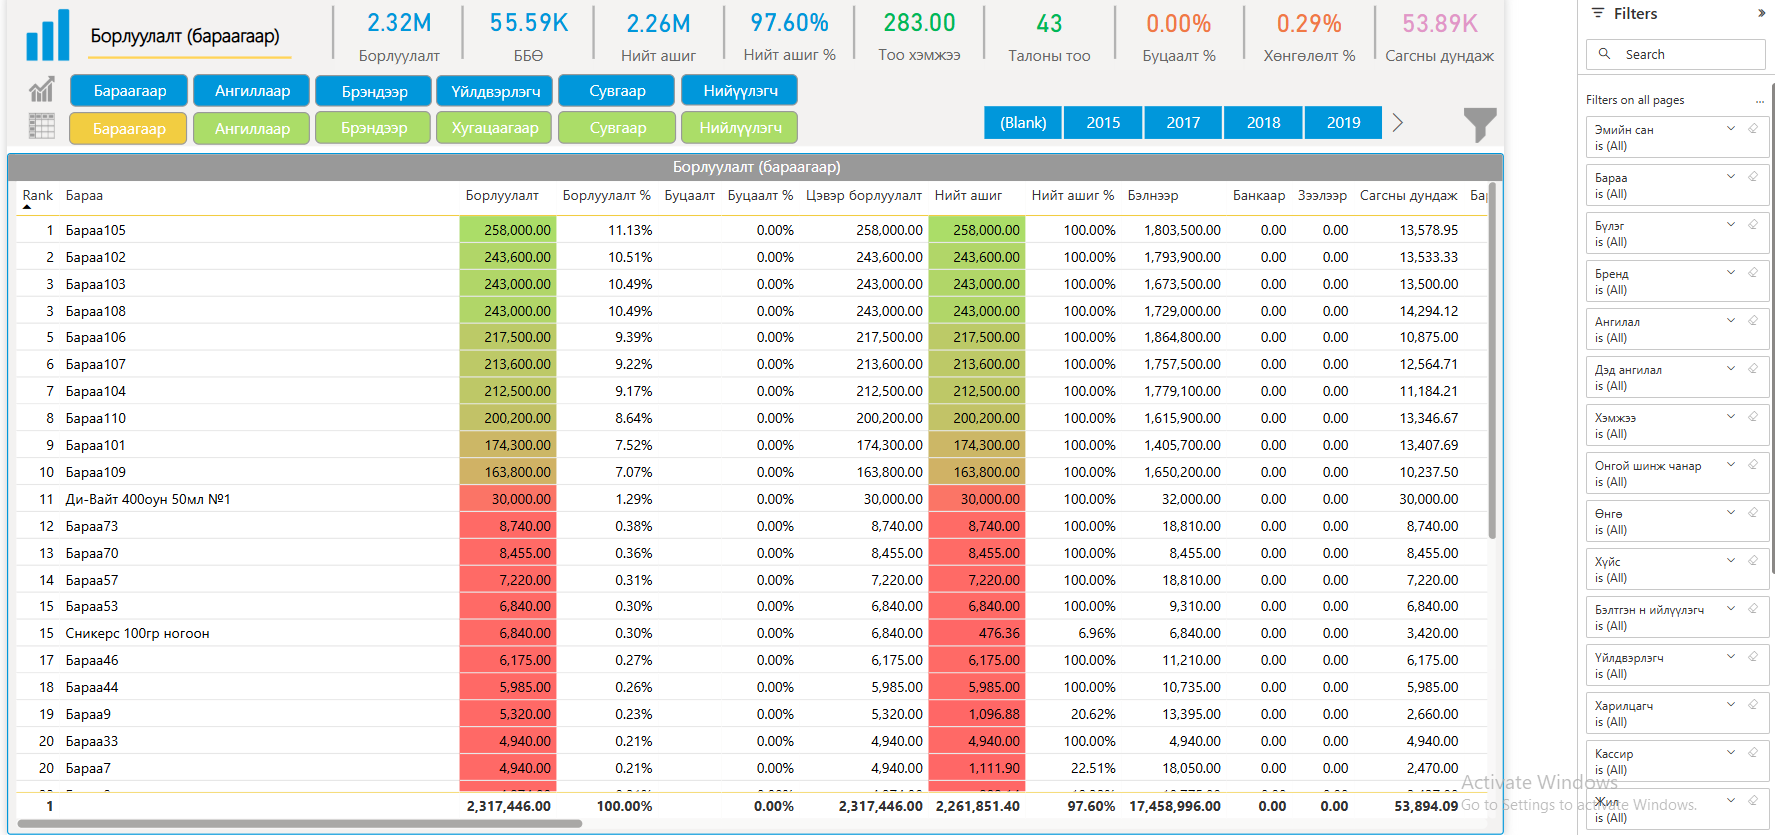Click the table's horizontal scrollbar
1775x835 pixels.
(x=300, y=824)
